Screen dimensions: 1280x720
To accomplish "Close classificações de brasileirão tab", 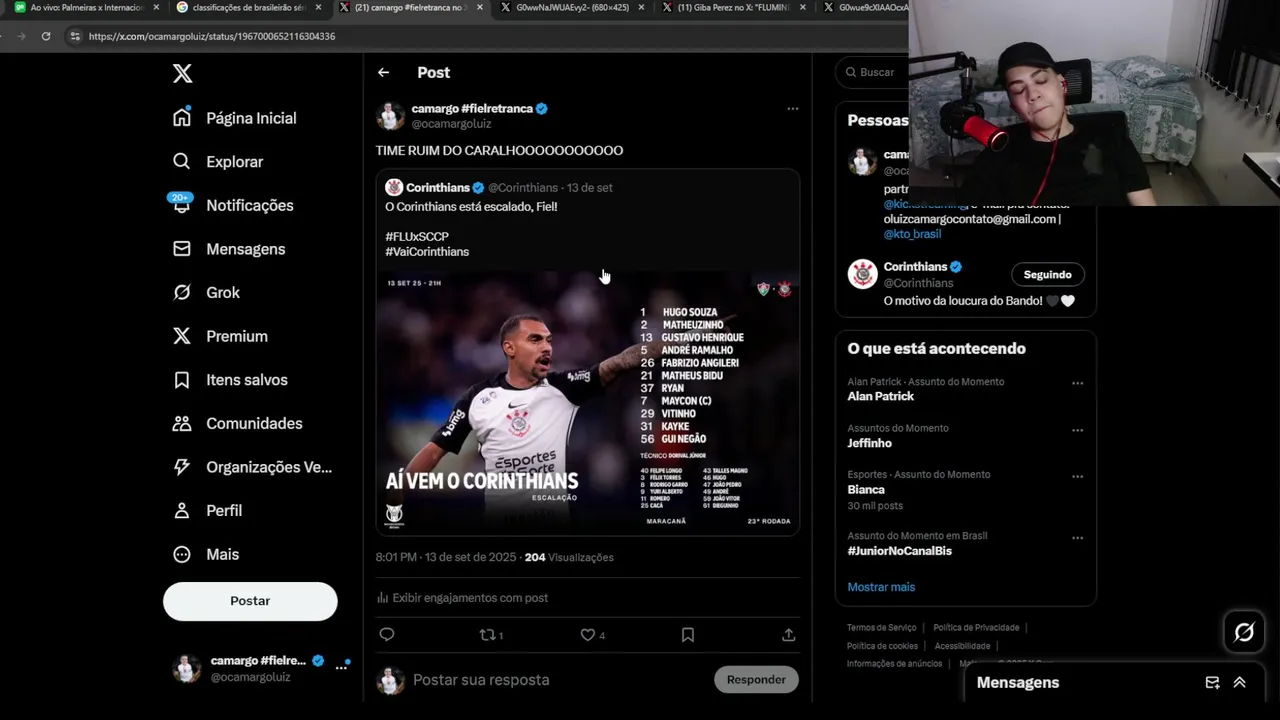I will pyautogui.click(x=318, y=7).
